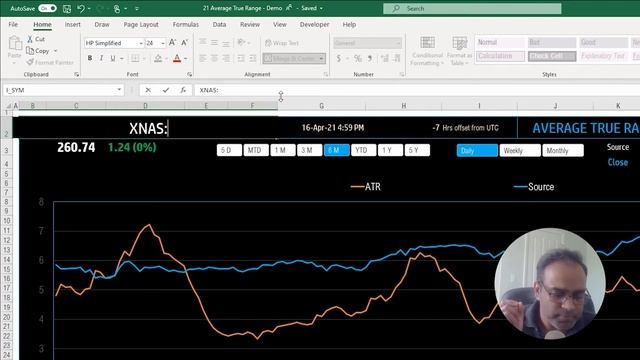Toggle Bold formatting
The image size is (640, 360).
[90, 58]
